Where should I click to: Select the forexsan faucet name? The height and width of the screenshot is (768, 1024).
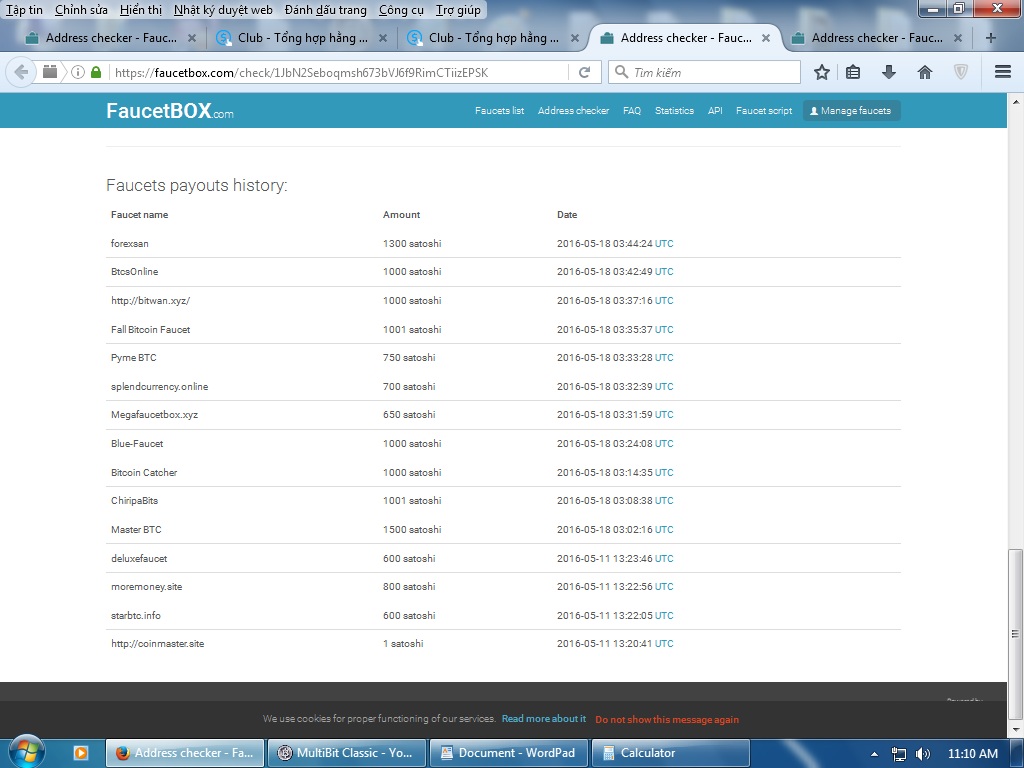[129, 244]
